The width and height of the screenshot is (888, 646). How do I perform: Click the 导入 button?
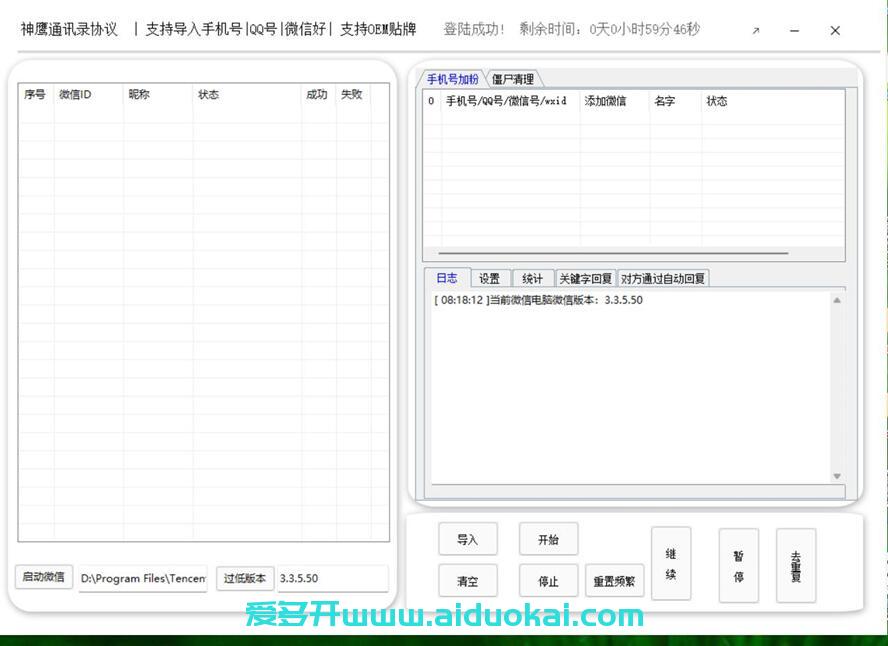(x=468, y=539)
